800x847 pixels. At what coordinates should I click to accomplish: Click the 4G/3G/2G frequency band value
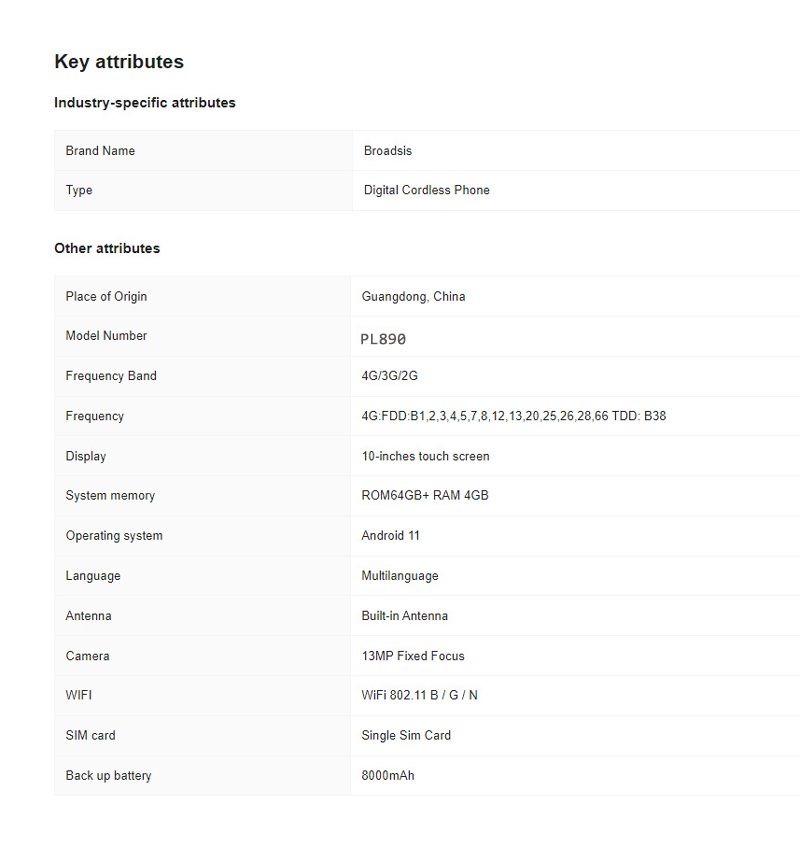389,376
